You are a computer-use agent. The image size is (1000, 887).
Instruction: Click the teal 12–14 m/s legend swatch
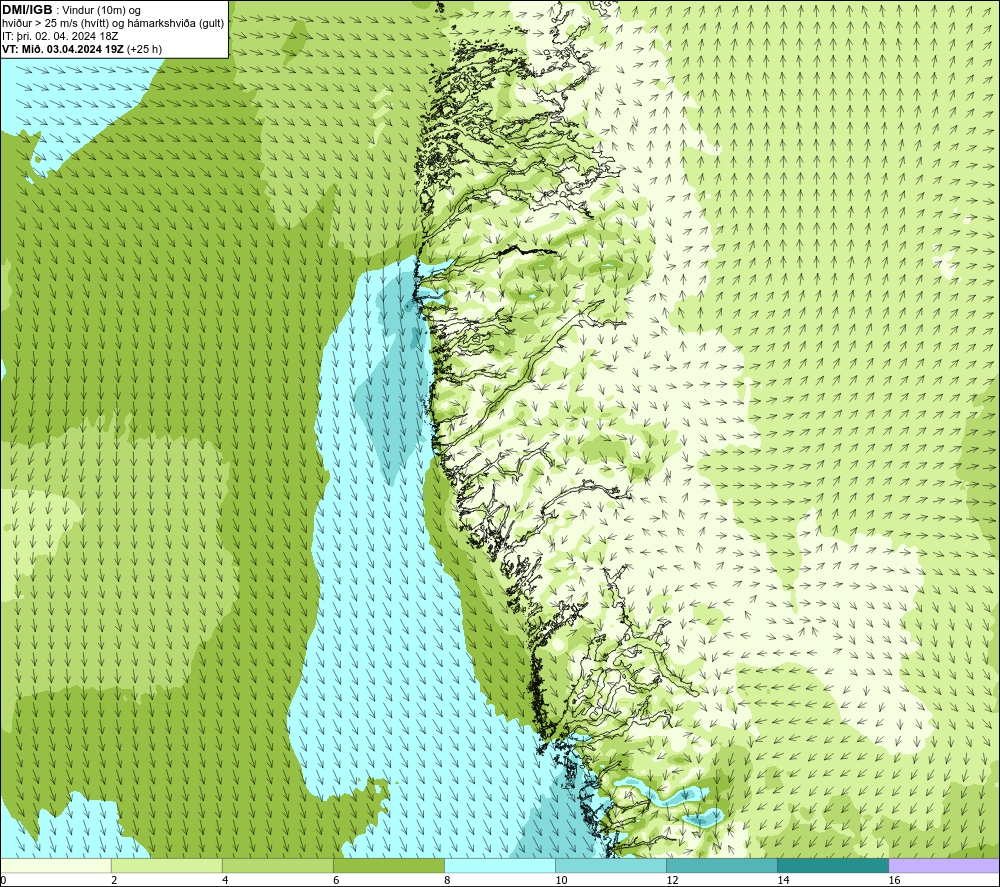tap(722, 865)
